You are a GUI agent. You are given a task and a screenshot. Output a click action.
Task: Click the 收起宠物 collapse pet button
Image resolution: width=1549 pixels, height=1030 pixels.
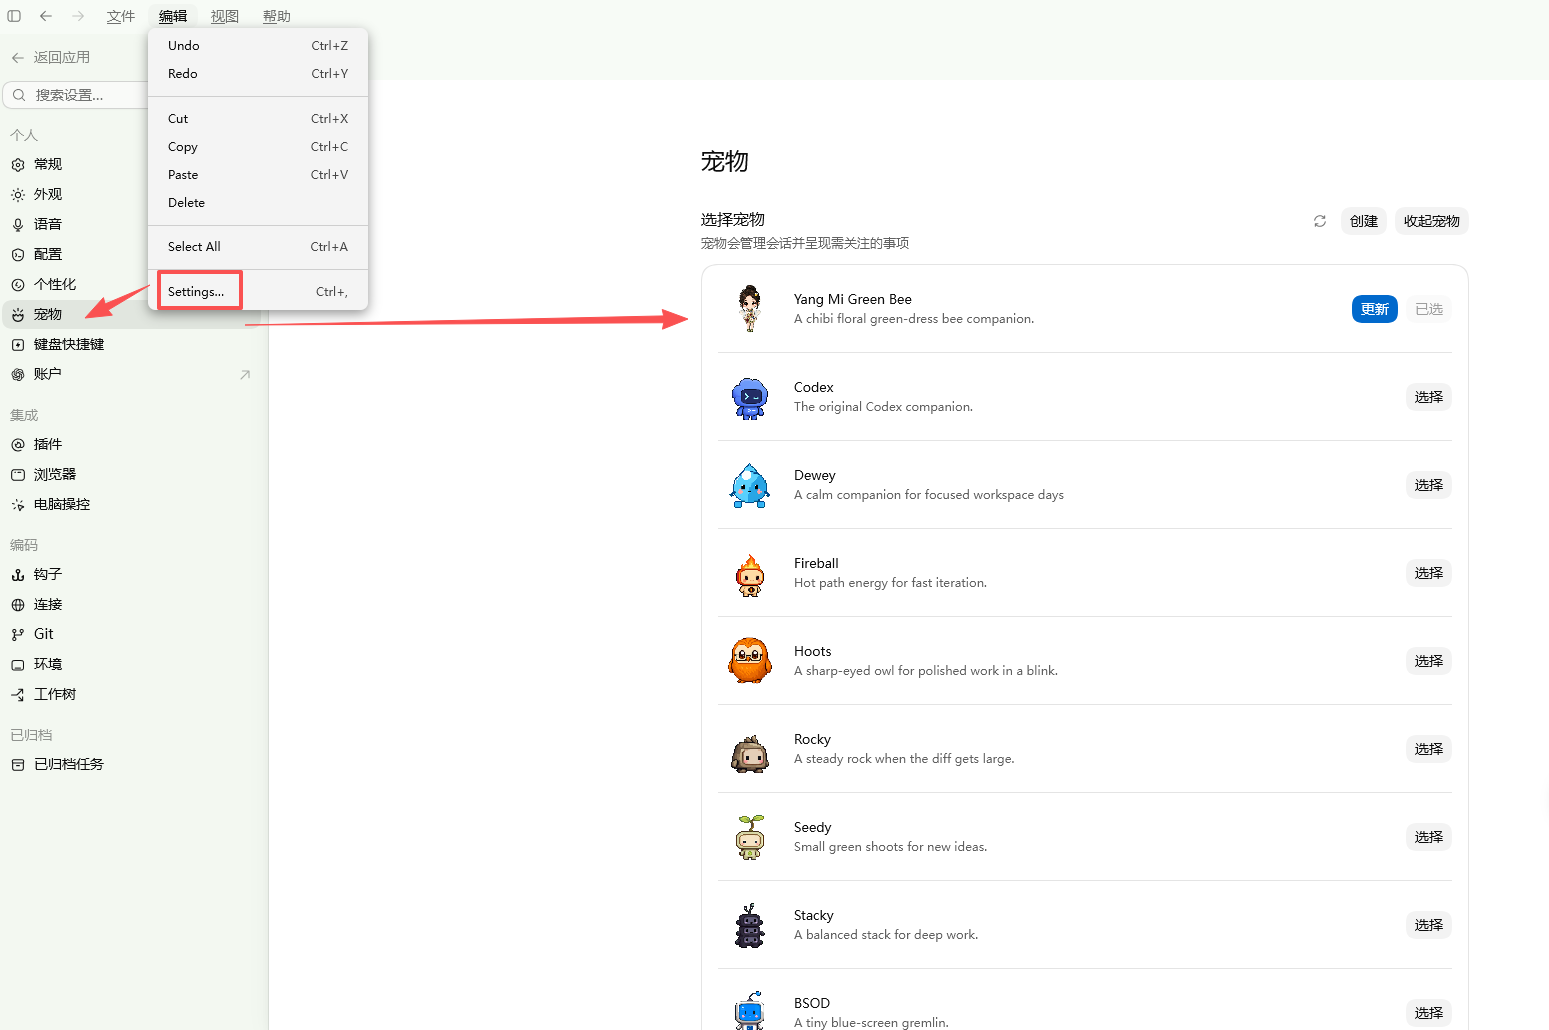tap(1432, 221)
